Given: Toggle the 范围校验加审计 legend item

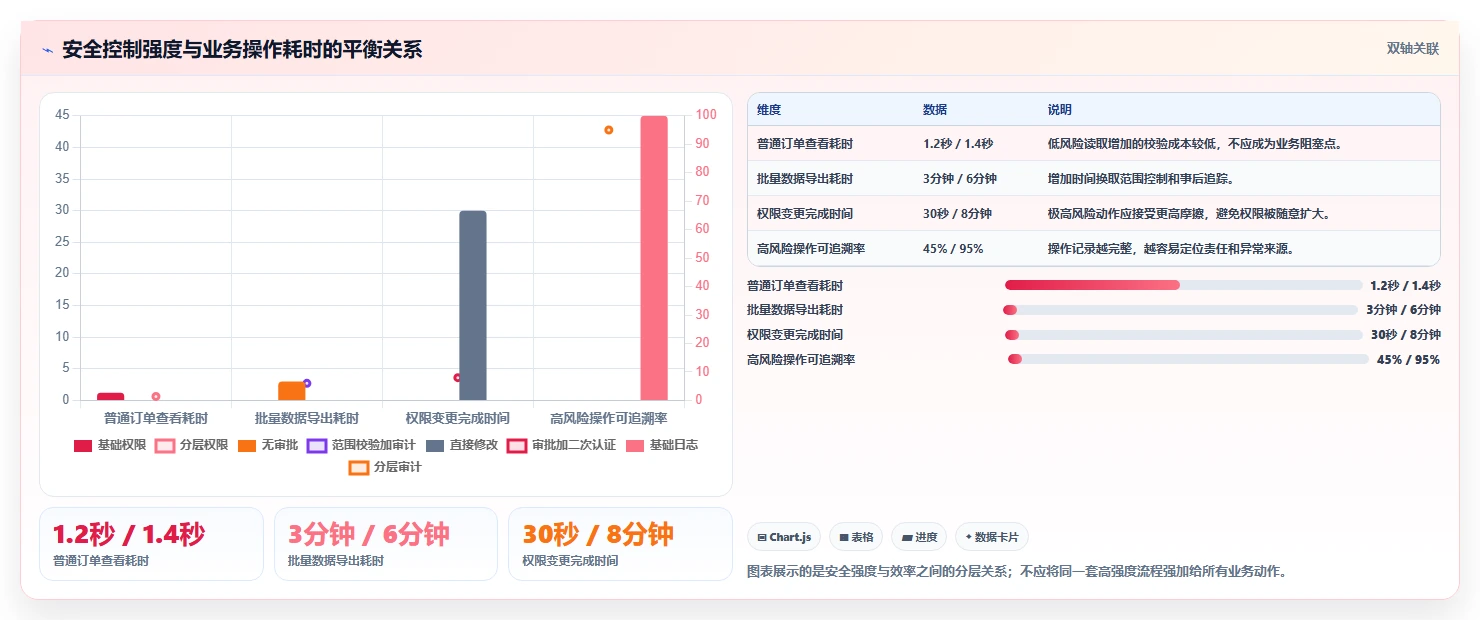Looking at the screenshot, I should tap(361, 445).
